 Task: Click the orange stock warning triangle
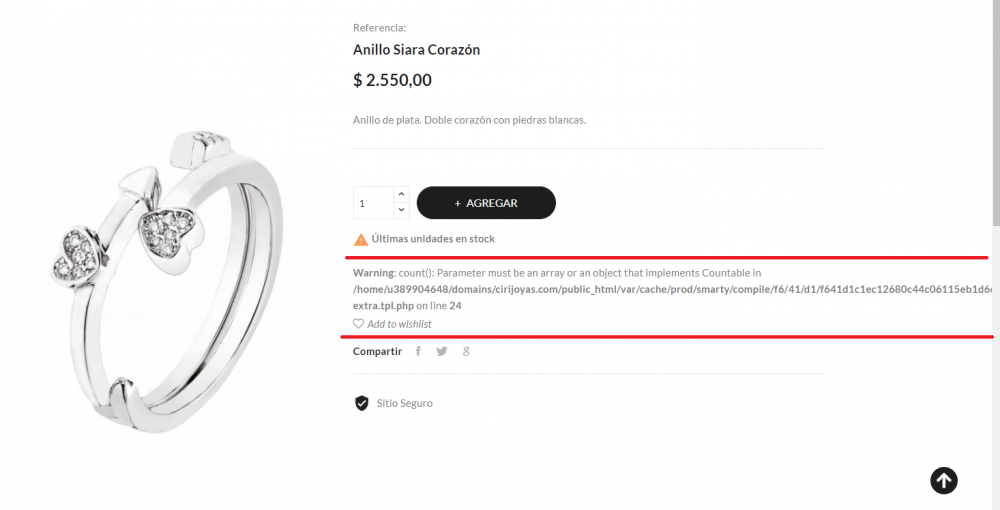coord(361,239)
